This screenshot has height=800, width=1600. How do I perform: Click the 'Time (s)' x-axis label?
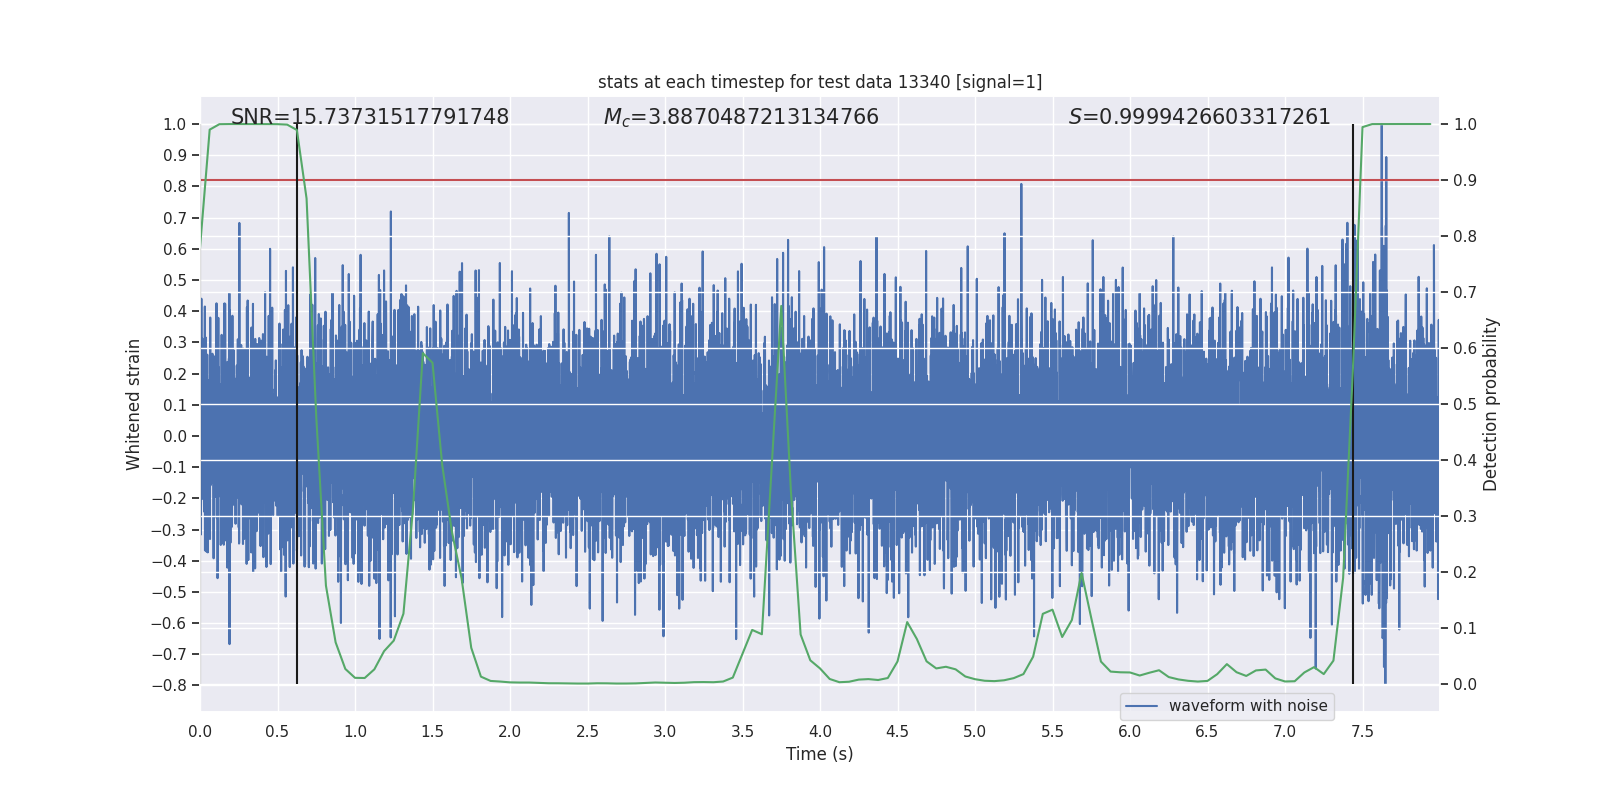click(819, 754)
